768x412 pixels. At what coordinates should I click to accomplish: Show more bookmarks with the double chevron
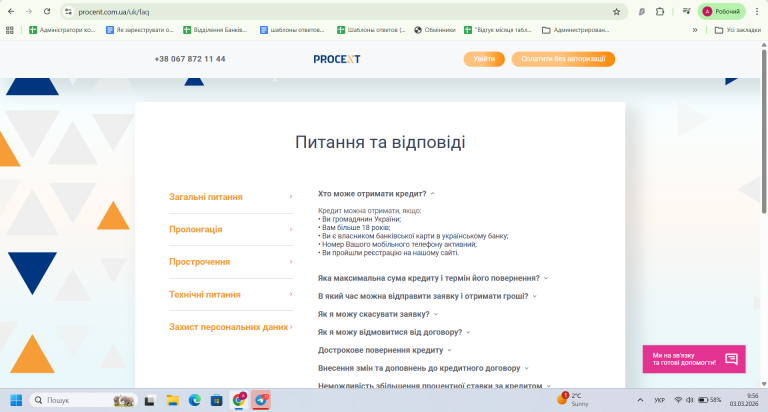[695, 30]
